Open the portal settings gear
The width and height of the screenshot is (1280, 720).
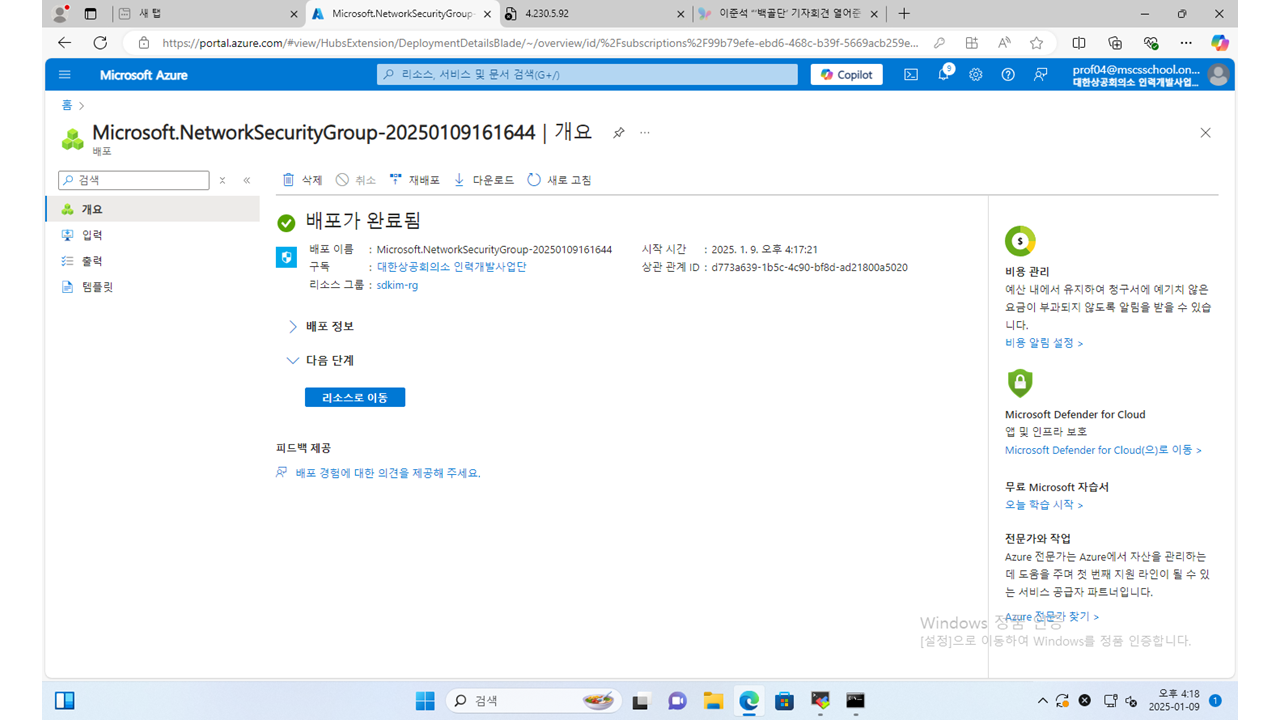pos(976,75)
